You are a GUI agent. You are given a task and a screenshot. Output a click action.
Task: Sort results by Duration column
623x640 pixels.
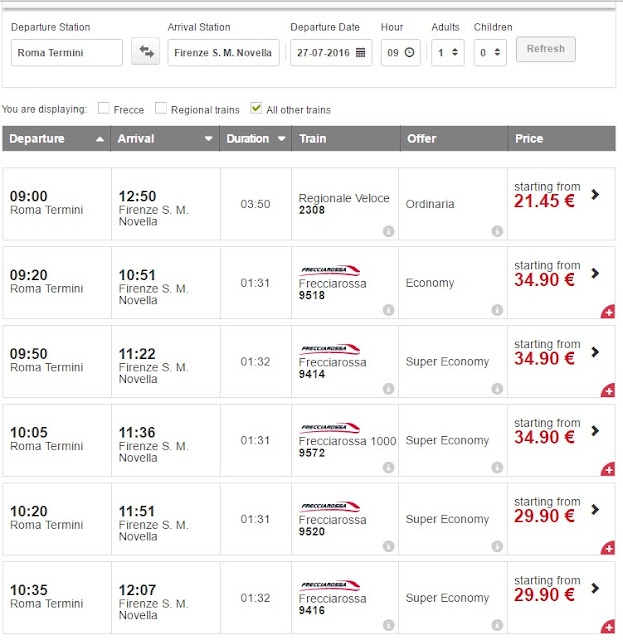click(256, 139)
